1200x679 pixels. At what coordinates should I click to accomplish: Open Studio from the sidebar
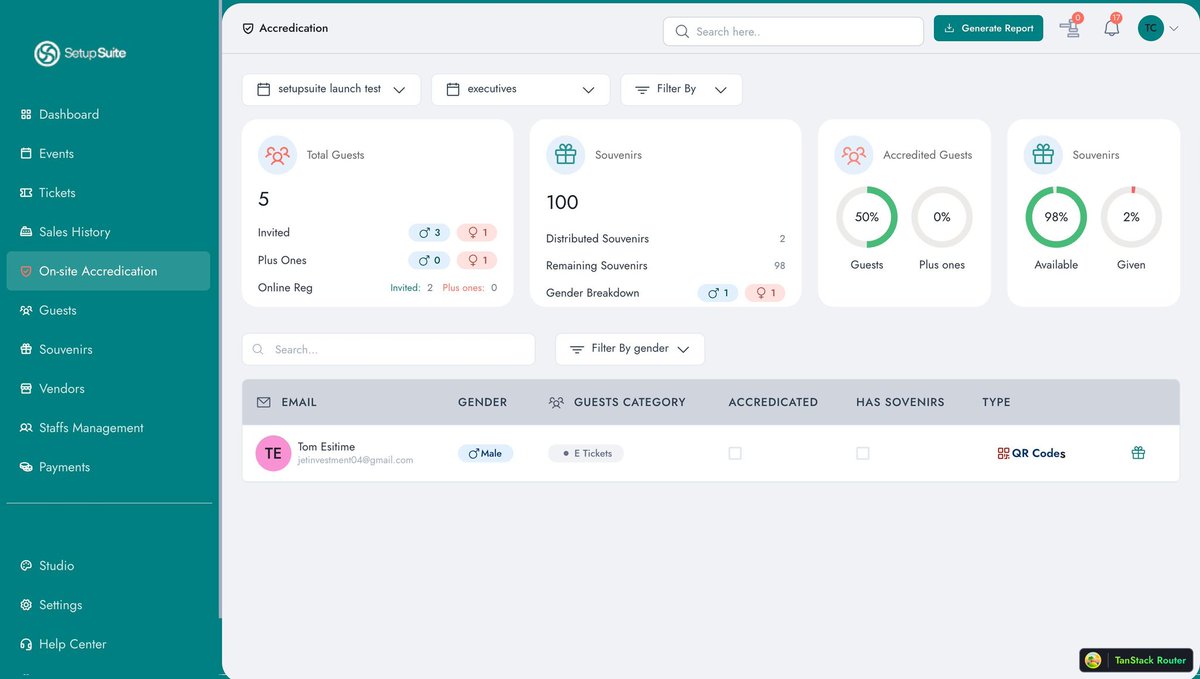[x=55, y=565]
